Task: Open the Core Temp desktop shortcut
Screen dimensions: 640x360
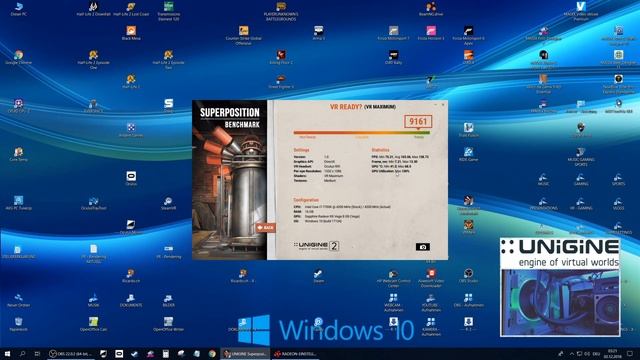Action: pyautogui.click(x=18, y=155)
